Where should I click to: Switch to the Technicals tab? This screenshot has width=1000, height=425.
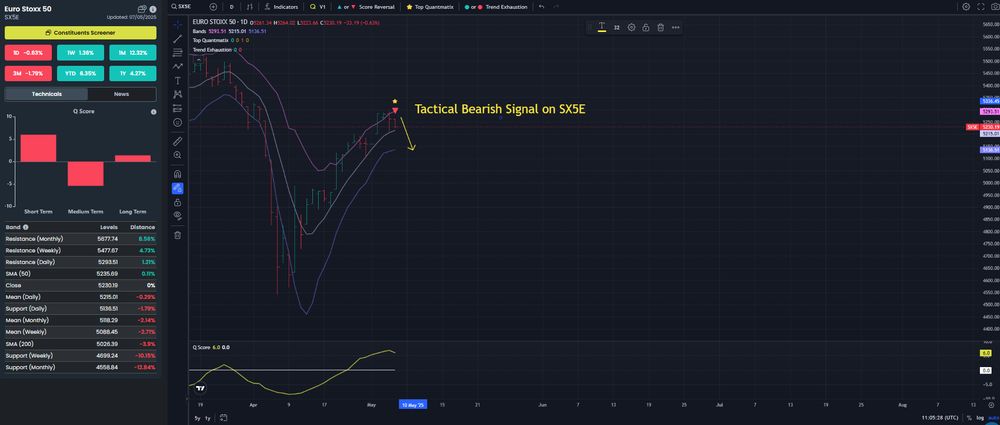[x=47, y=94]
